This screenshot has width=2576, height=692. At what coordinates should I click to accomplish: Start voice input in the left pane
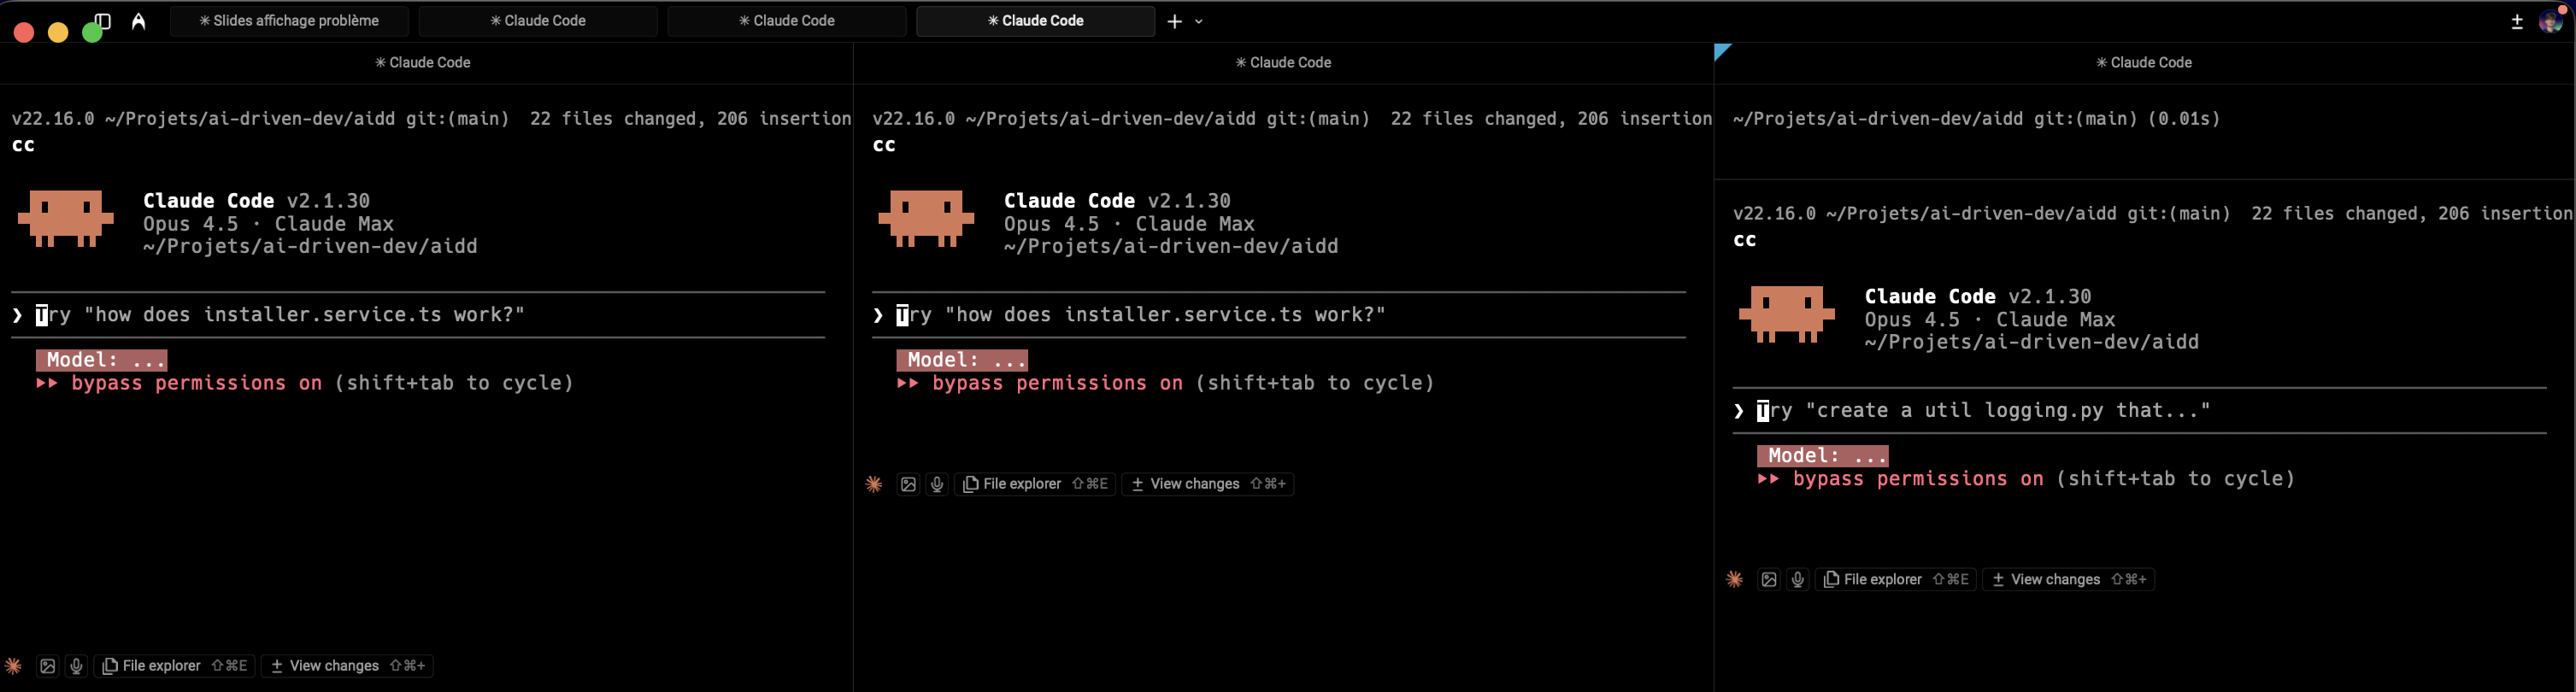(x=76, y=666)
